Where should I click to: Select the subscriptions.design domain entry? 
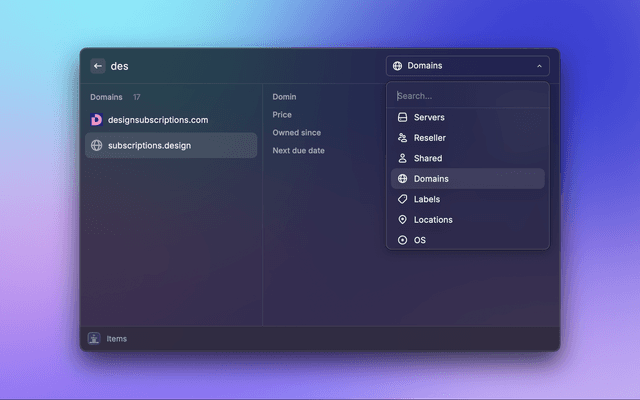point(149,145)
